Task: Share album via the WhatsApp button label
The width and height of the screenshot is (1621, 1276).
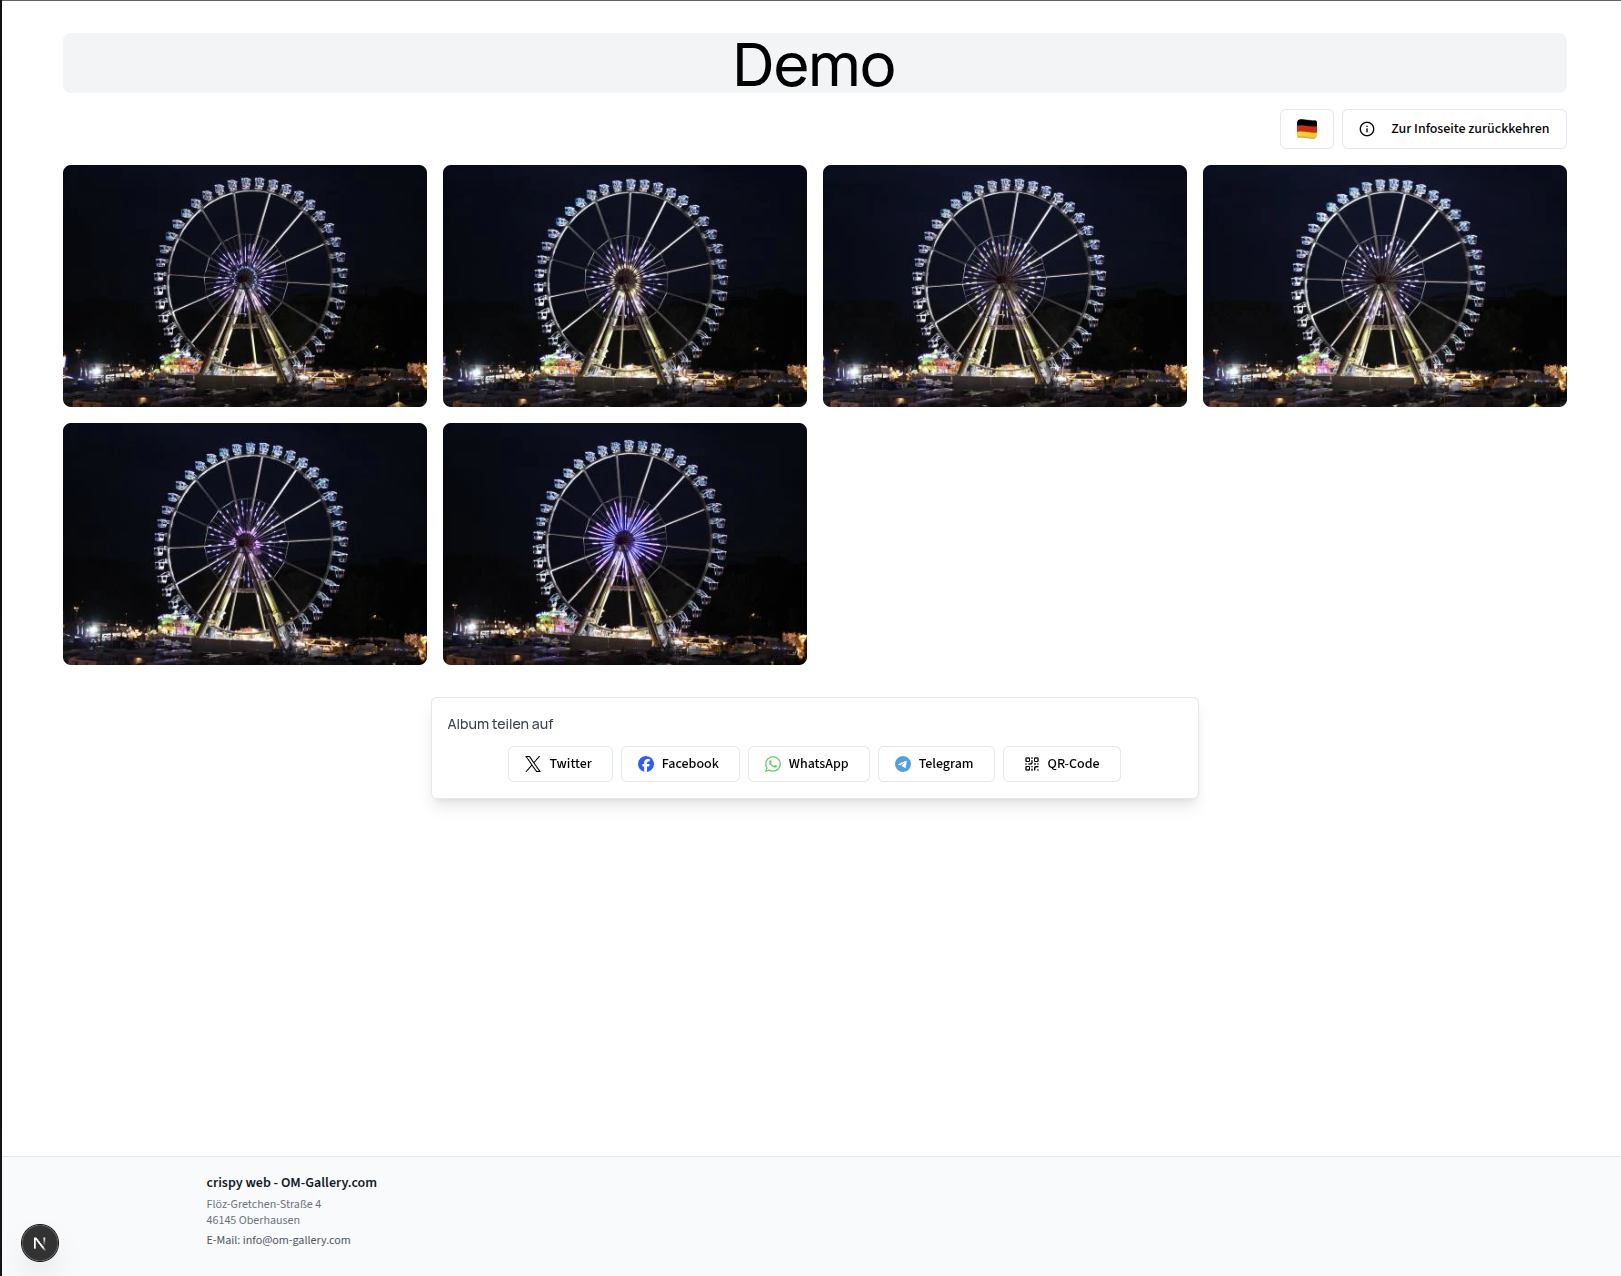Action: tap(818, 764)
